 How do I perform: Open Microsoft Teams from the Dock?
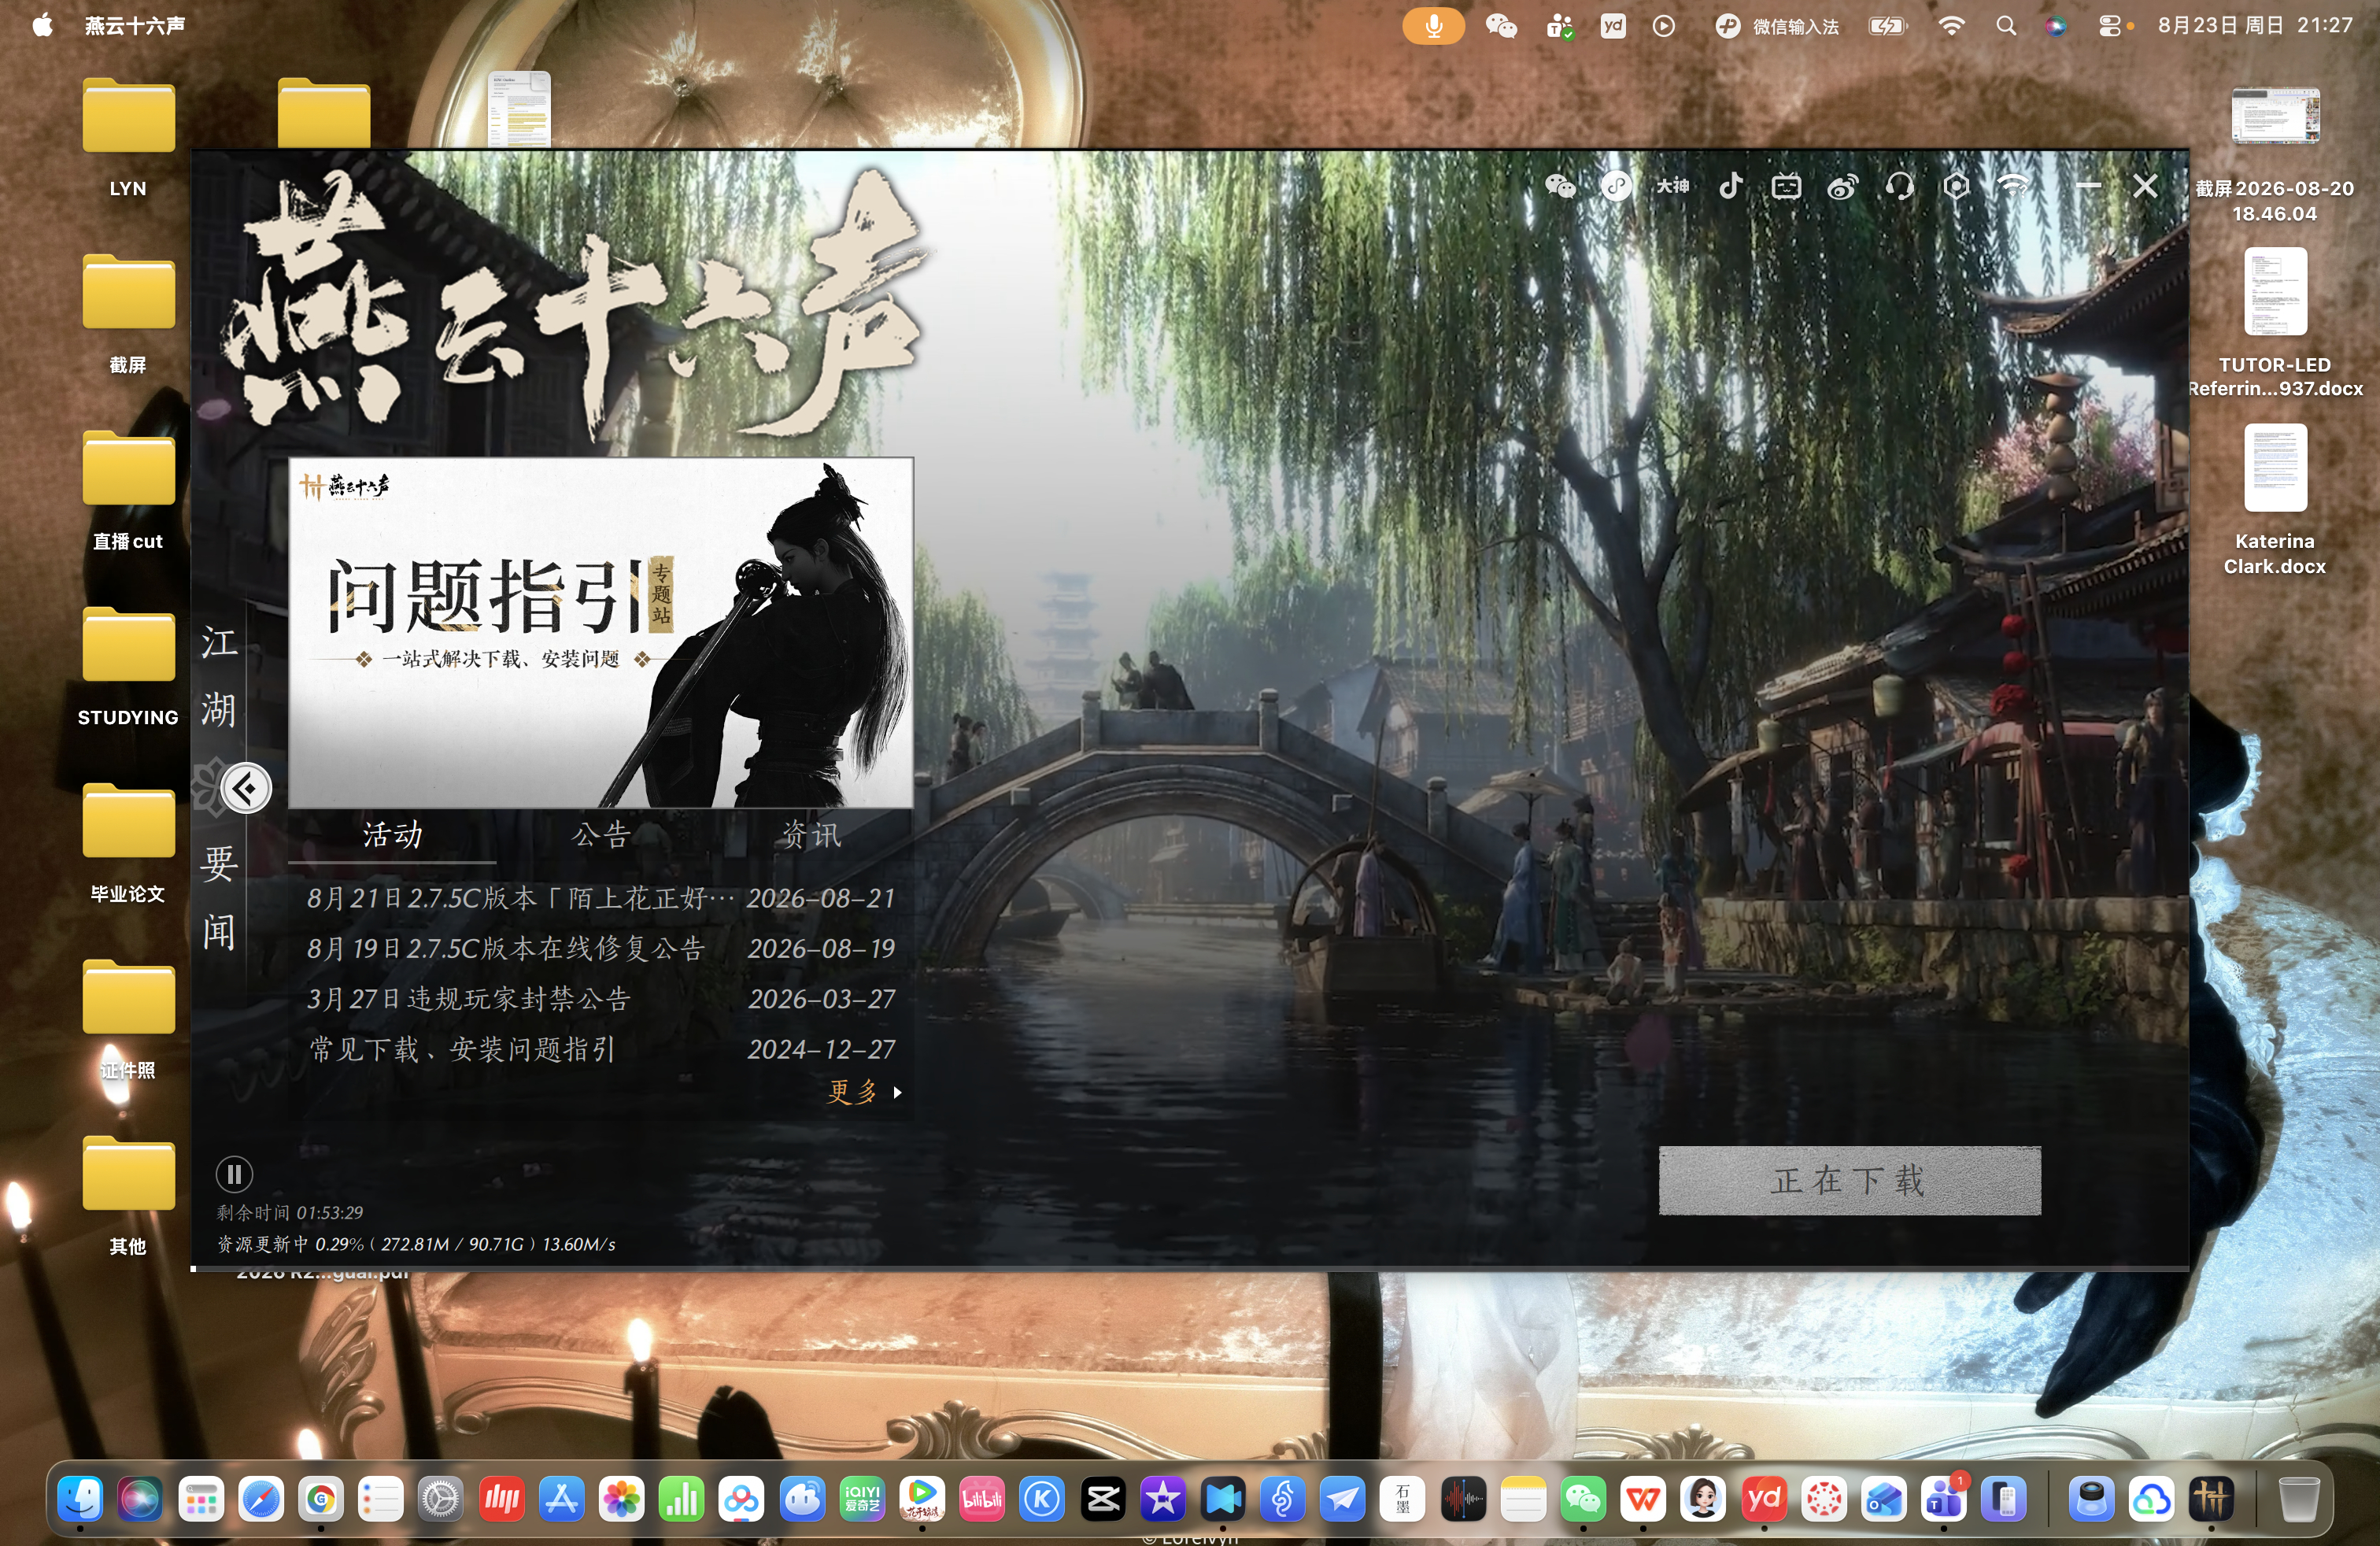pos(1944,1499)
